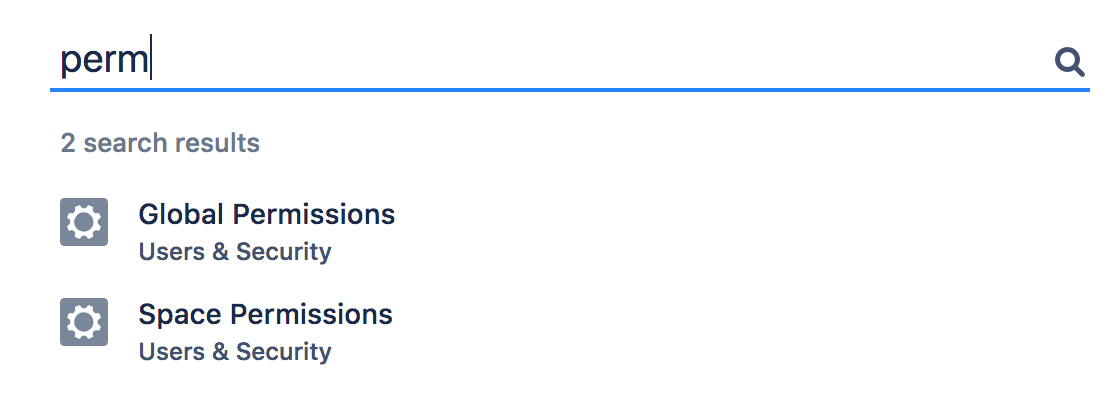Image resolution: width=1116 pixels, height=412 pixels.
Task: Select the cog thumbnail of the second result
Action: [84, 322]
